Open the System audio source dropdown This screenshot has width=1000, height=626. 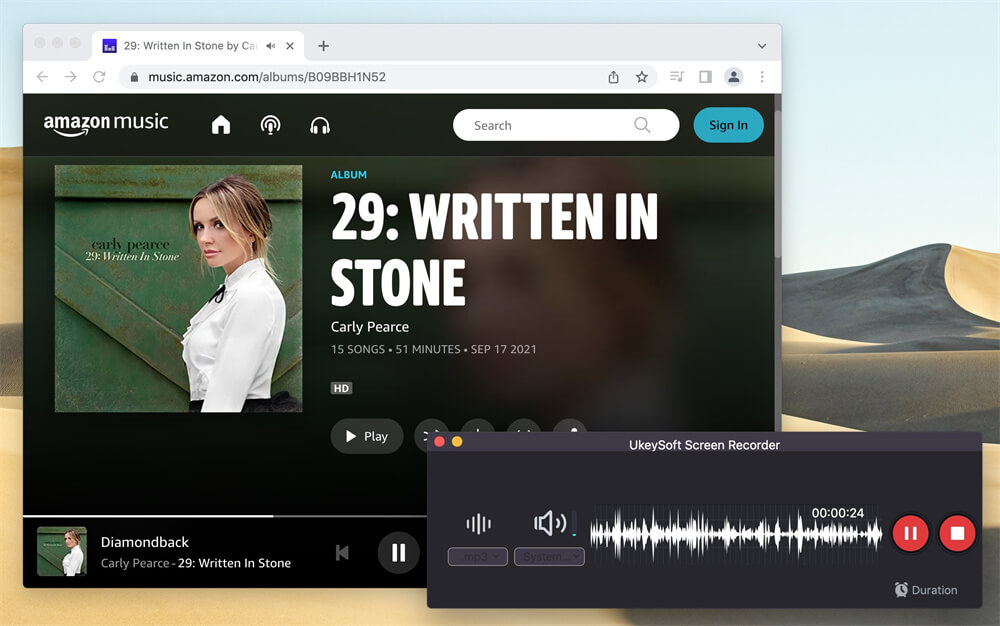tap(549, 556)
